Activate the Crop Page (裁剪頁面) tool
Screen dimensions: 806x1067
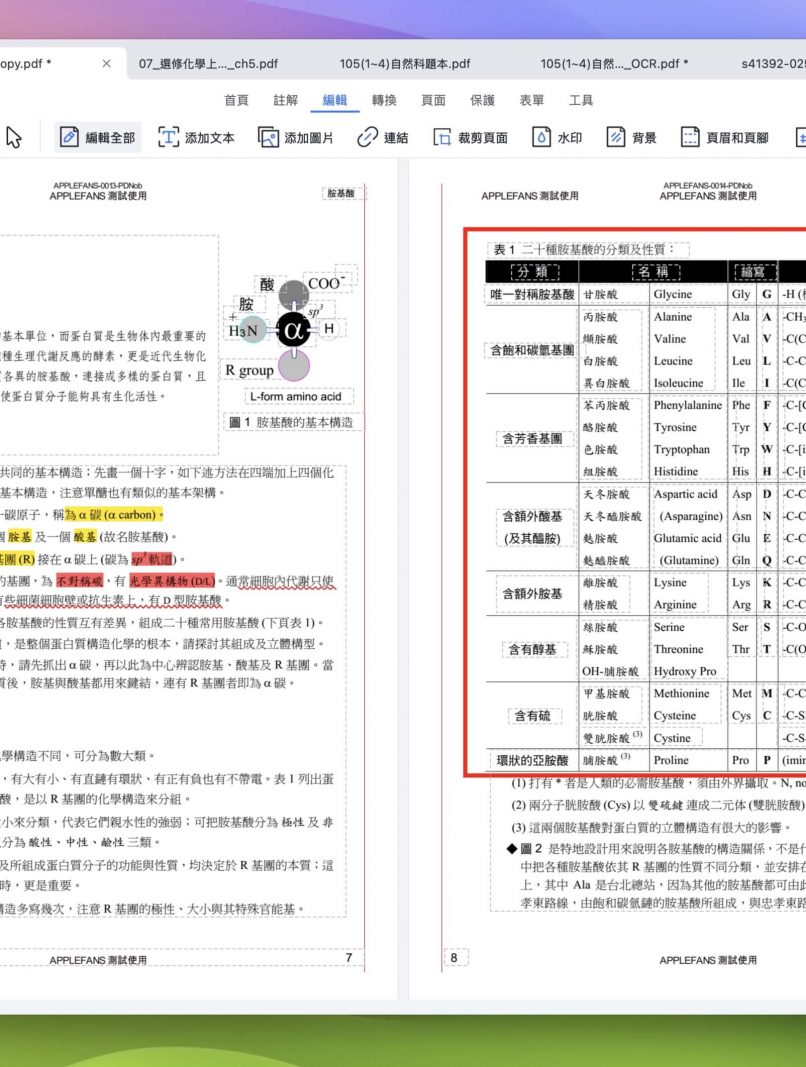470,138
